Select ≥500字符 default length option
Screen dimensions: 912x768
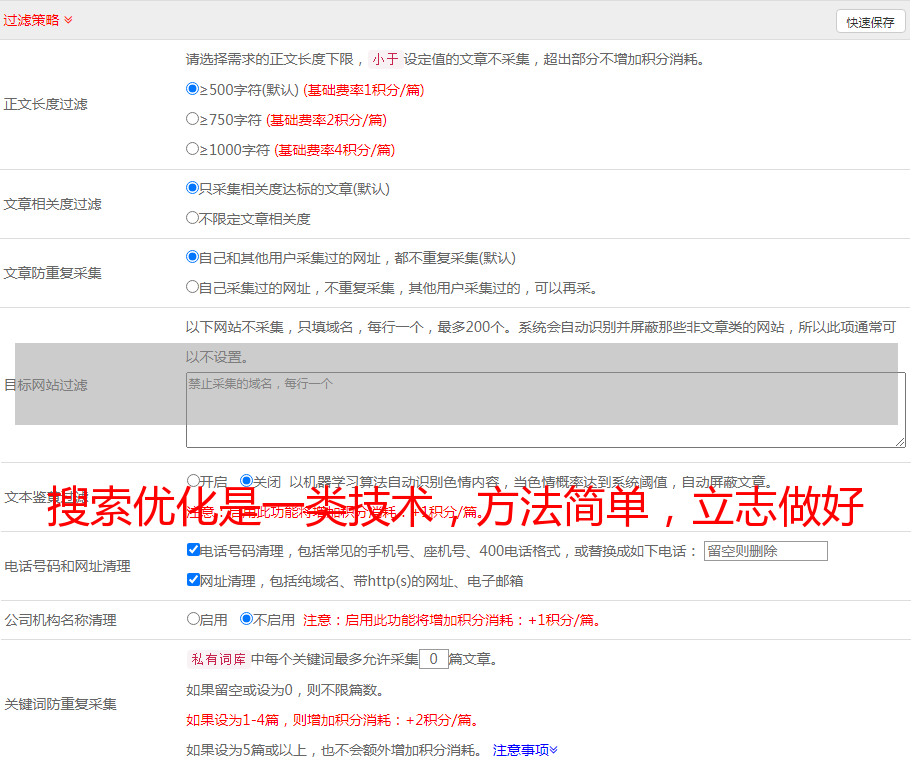coord(193,89)
